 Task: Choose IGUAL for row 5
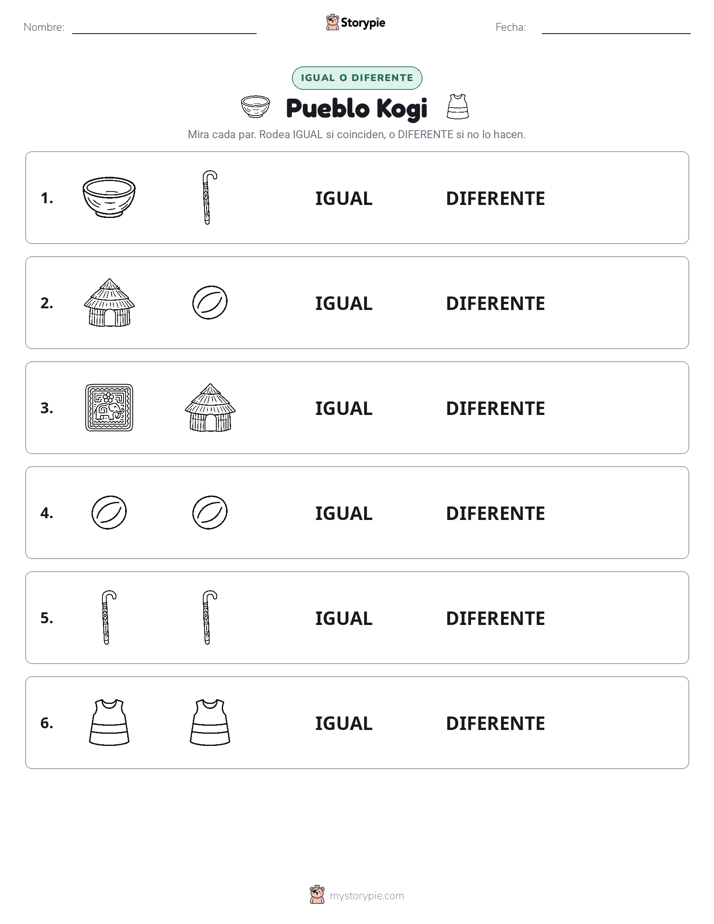point(343,618)
